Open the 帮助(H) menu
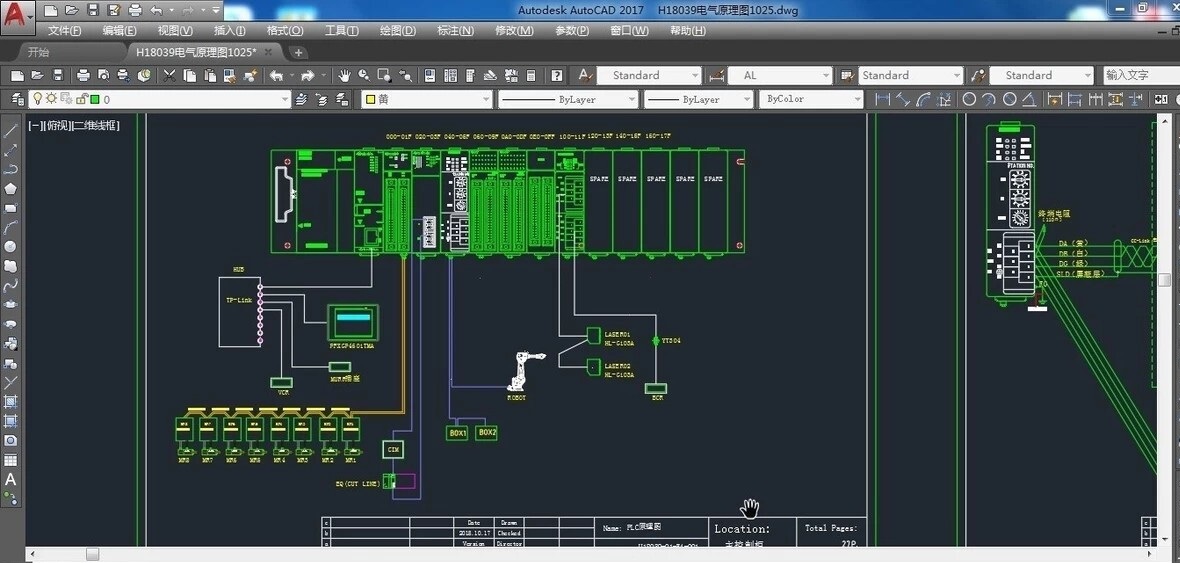The height and width of the screenshot is (563, 1180). tap(688, 31)
